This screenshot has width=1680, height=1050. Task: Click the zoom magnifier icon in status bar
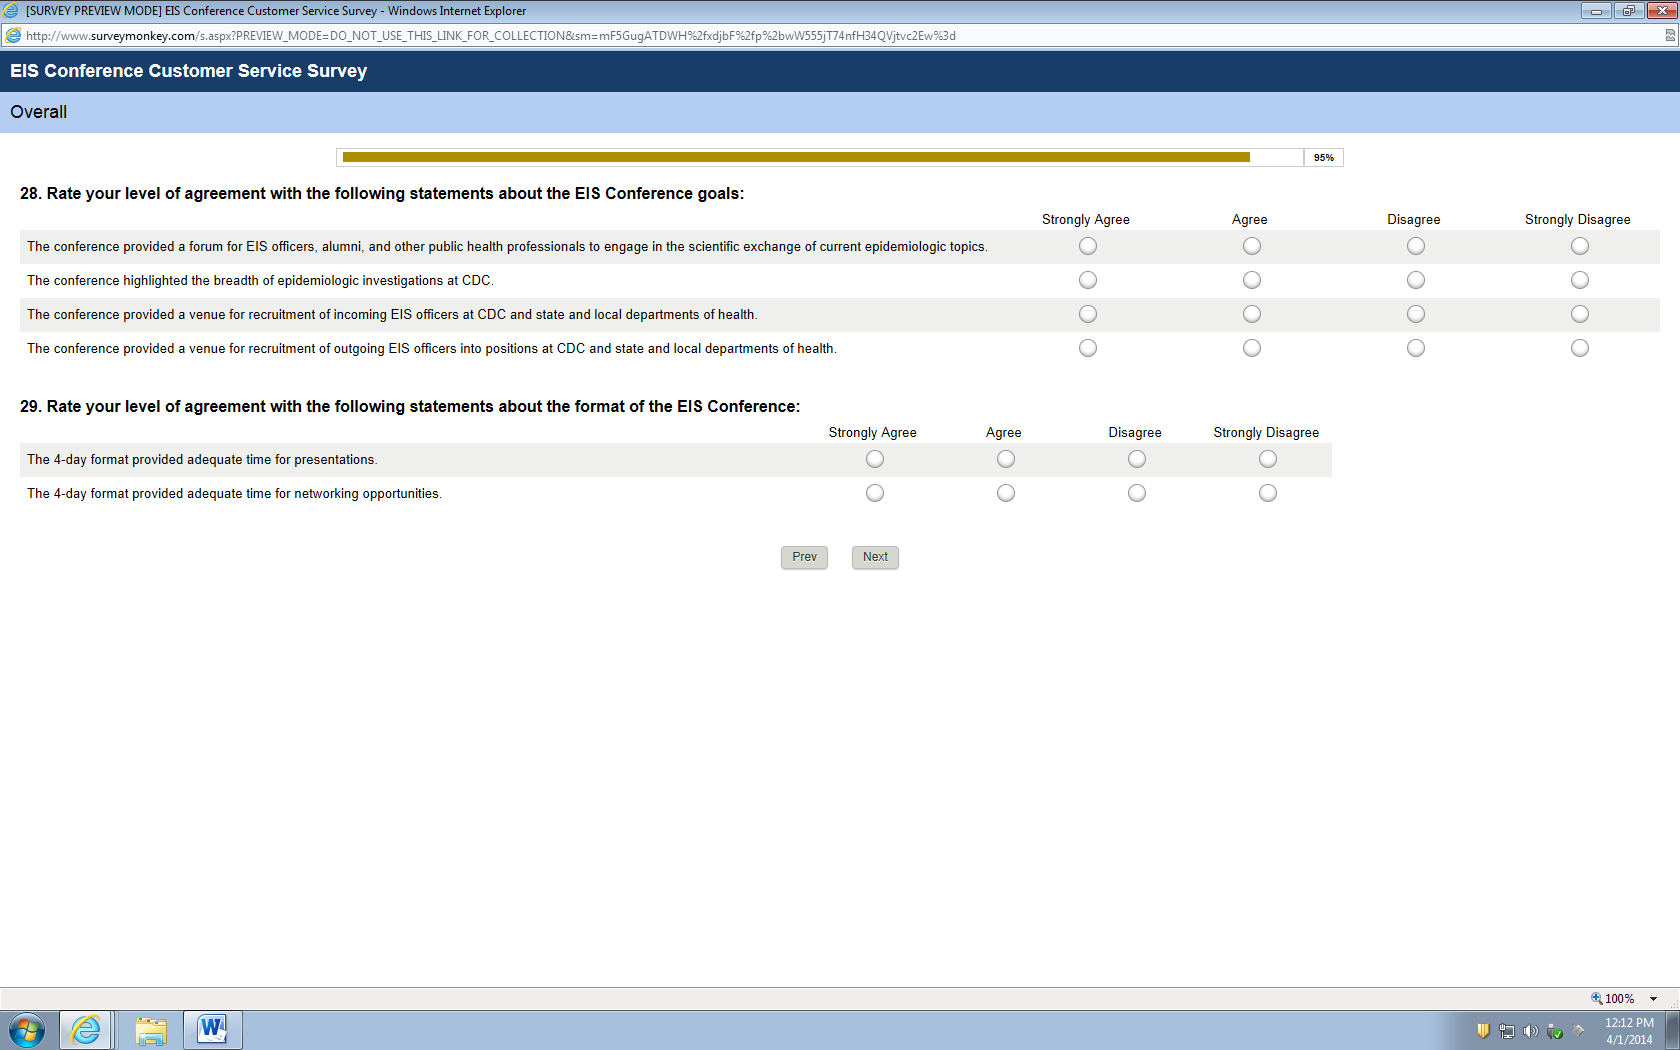point(1597,998)
